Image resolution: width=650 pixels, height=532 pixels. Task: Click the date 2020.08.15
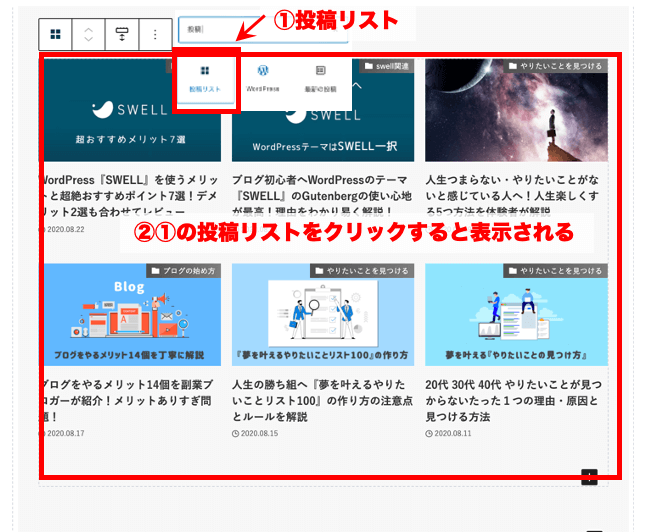[x=260, y=433]
